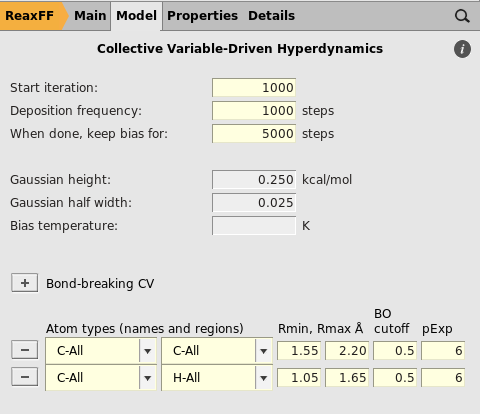Click the Bond-breaking CV label
480x414 pixels.
pos(100,284)
